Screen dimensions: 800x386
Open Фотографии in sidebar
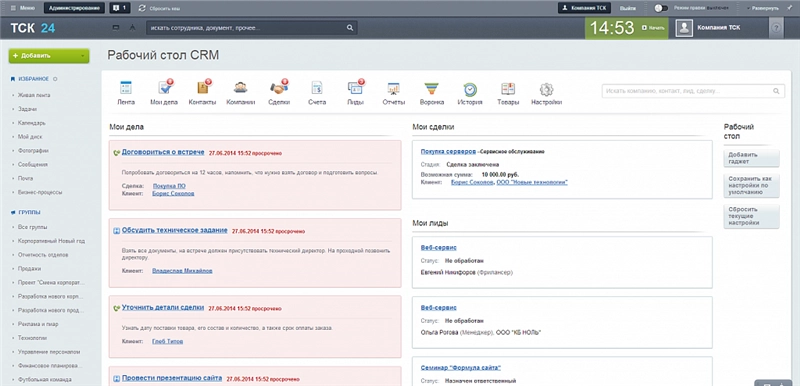pos(33,151)
